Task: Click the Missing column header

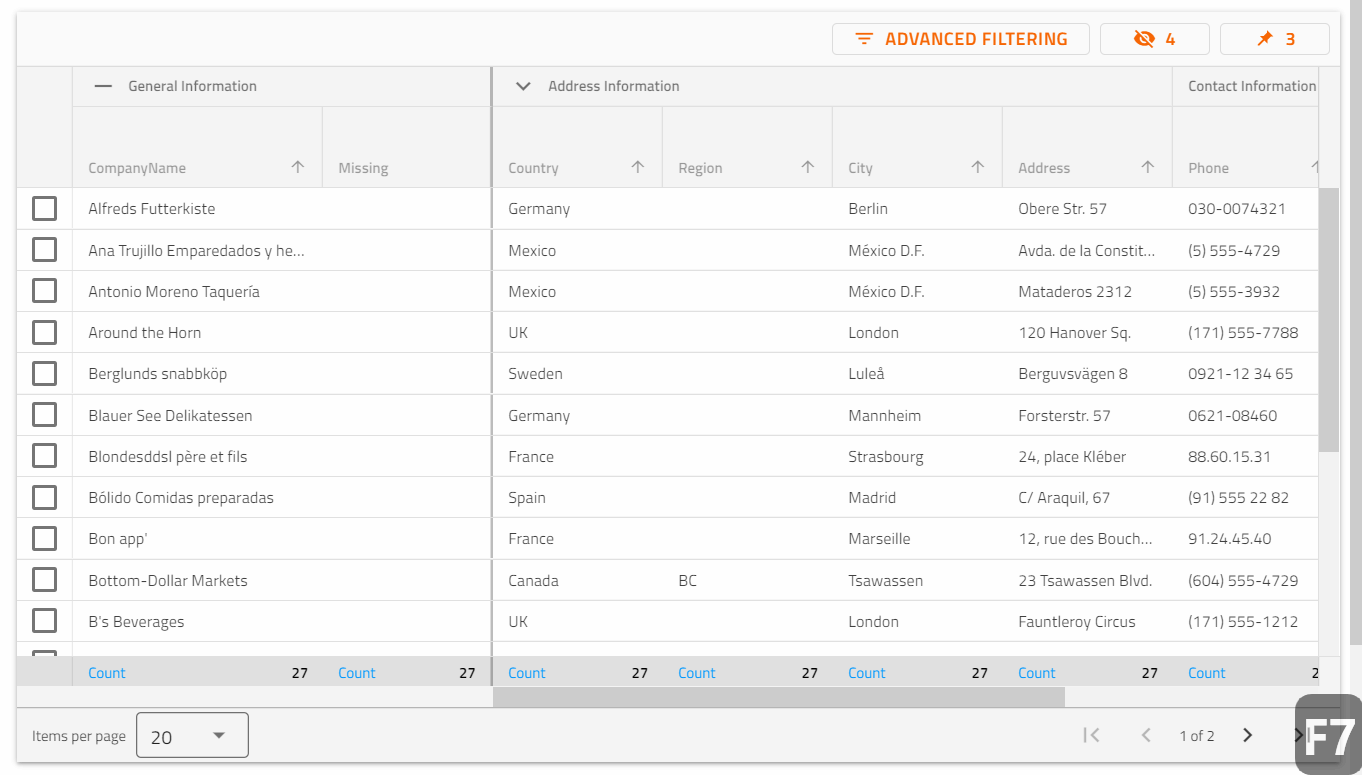Action: [363, 168]
